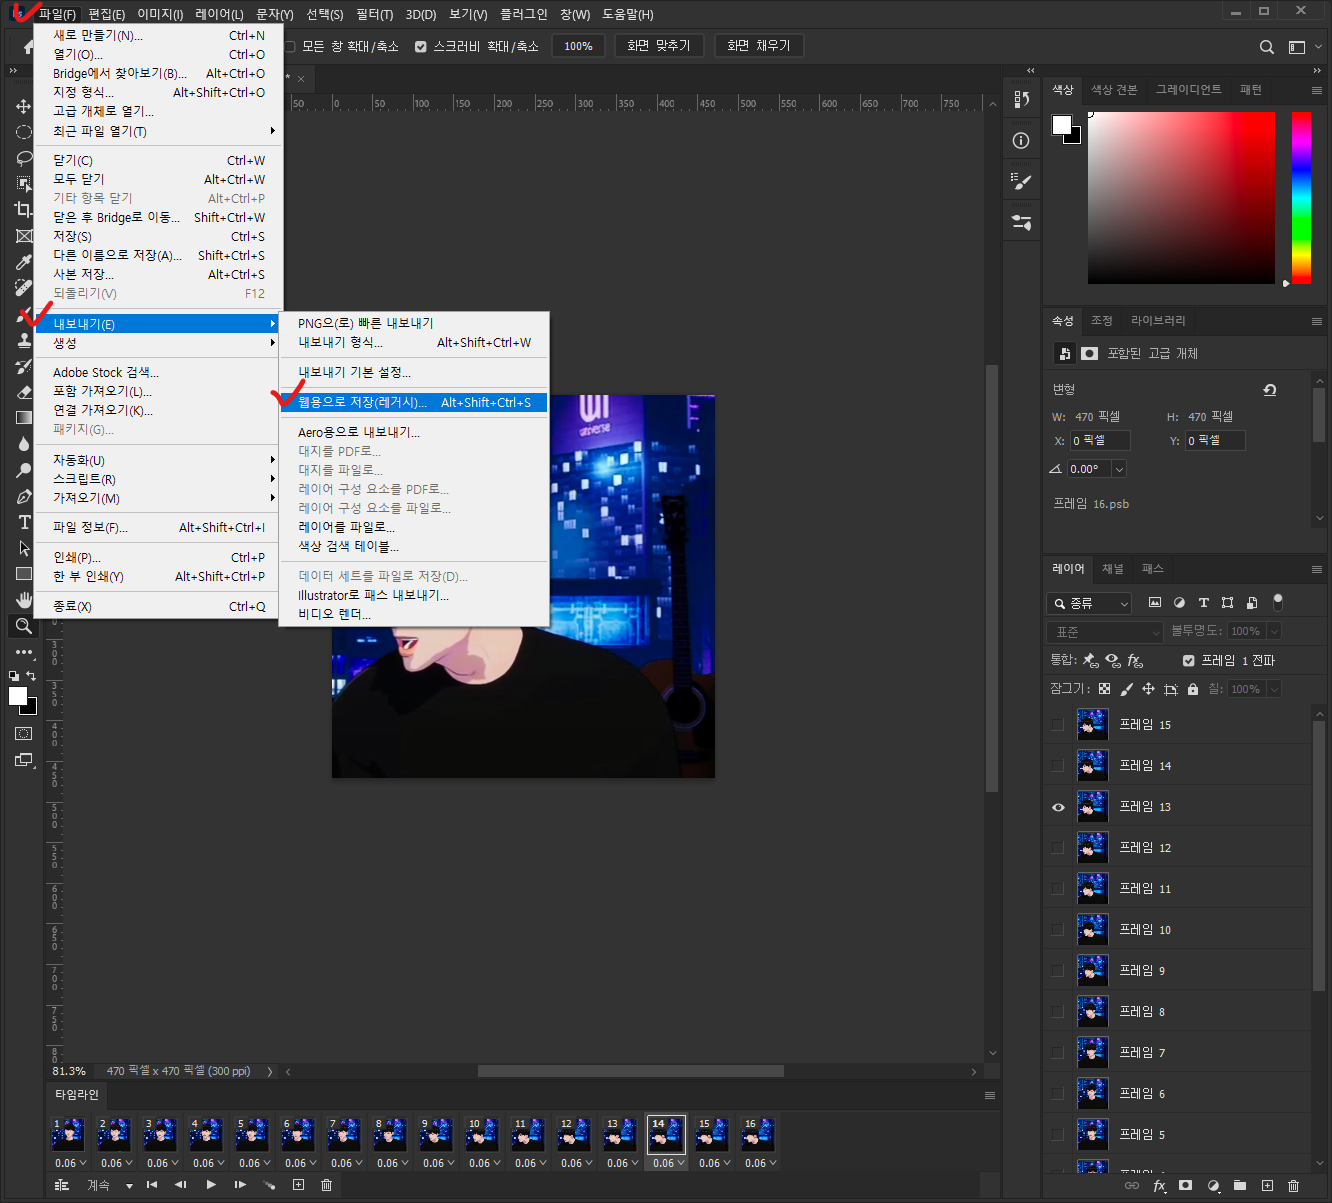Expand 최근 파일 열기 submenu
The width and height of the screenshot is (1332, 1203).
[160, 131]
